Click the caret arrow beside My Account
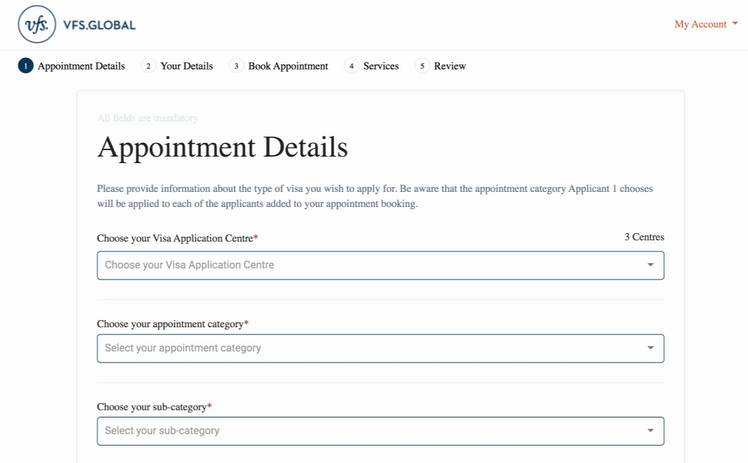The width and height of the screenshot is (748, 463). pyautogui.click(x=735, y=24)
